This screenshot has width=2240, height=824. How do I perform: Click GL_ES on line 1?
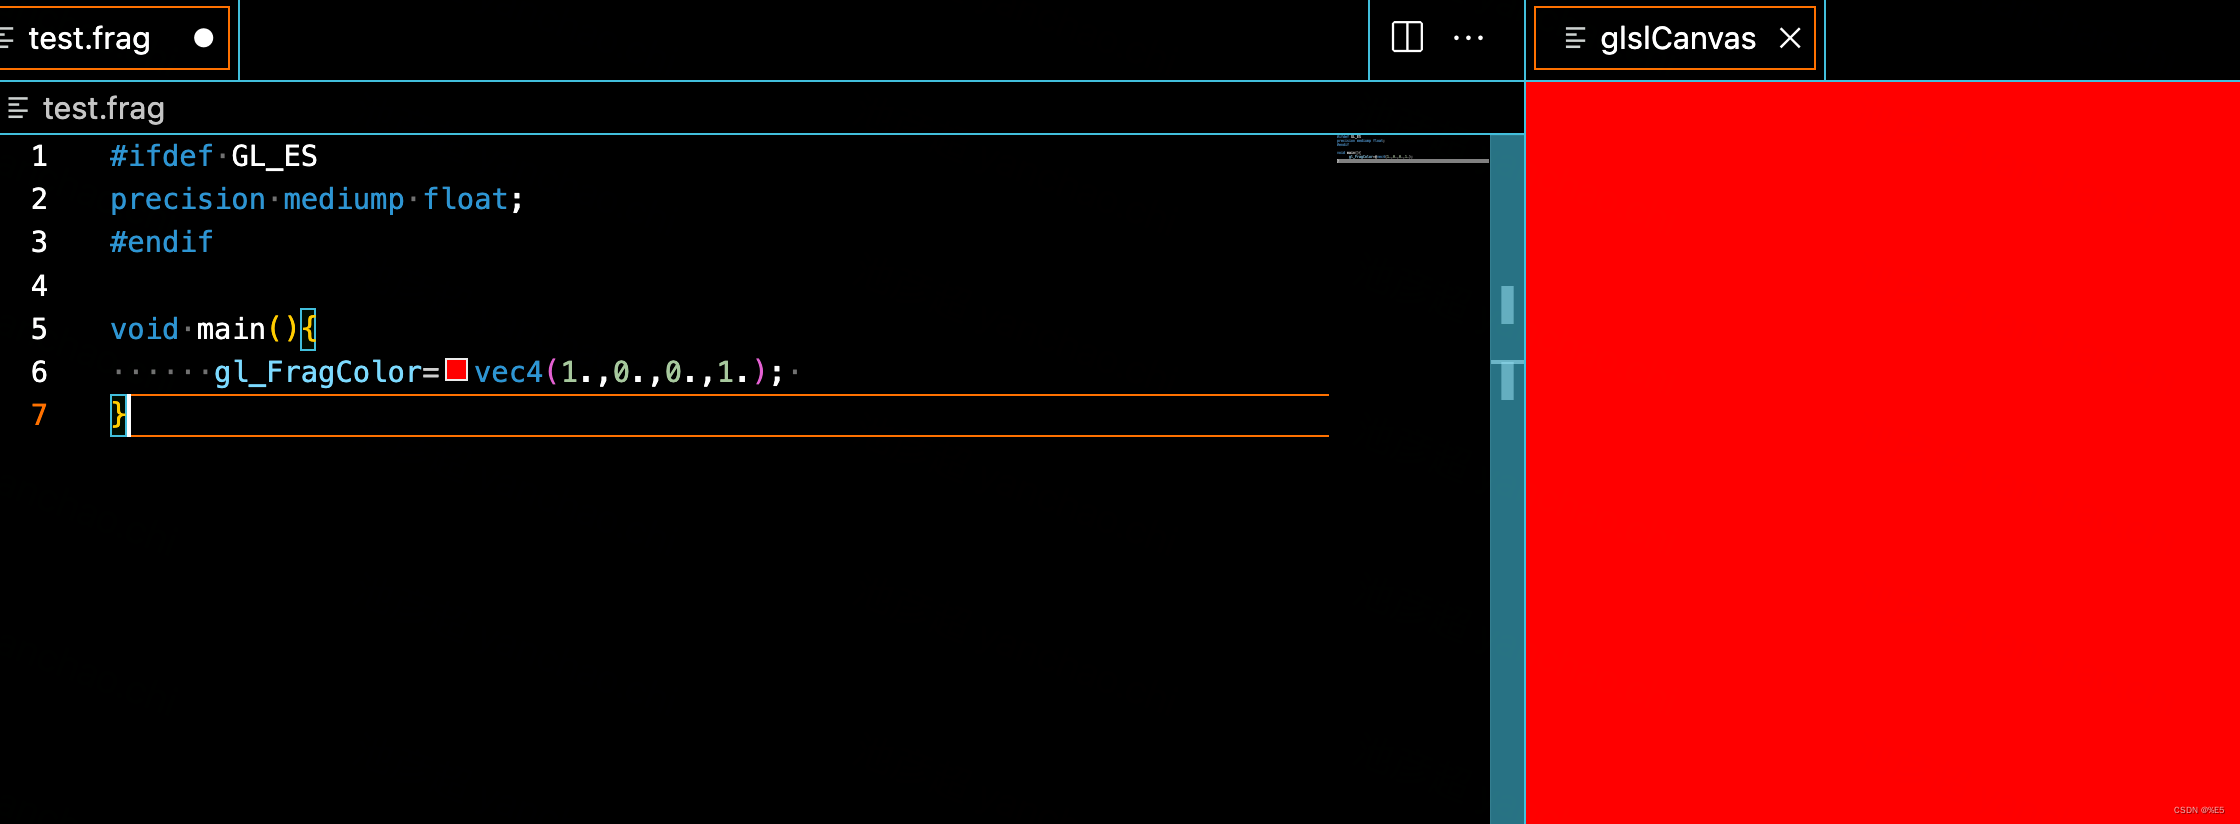[274, 156]
